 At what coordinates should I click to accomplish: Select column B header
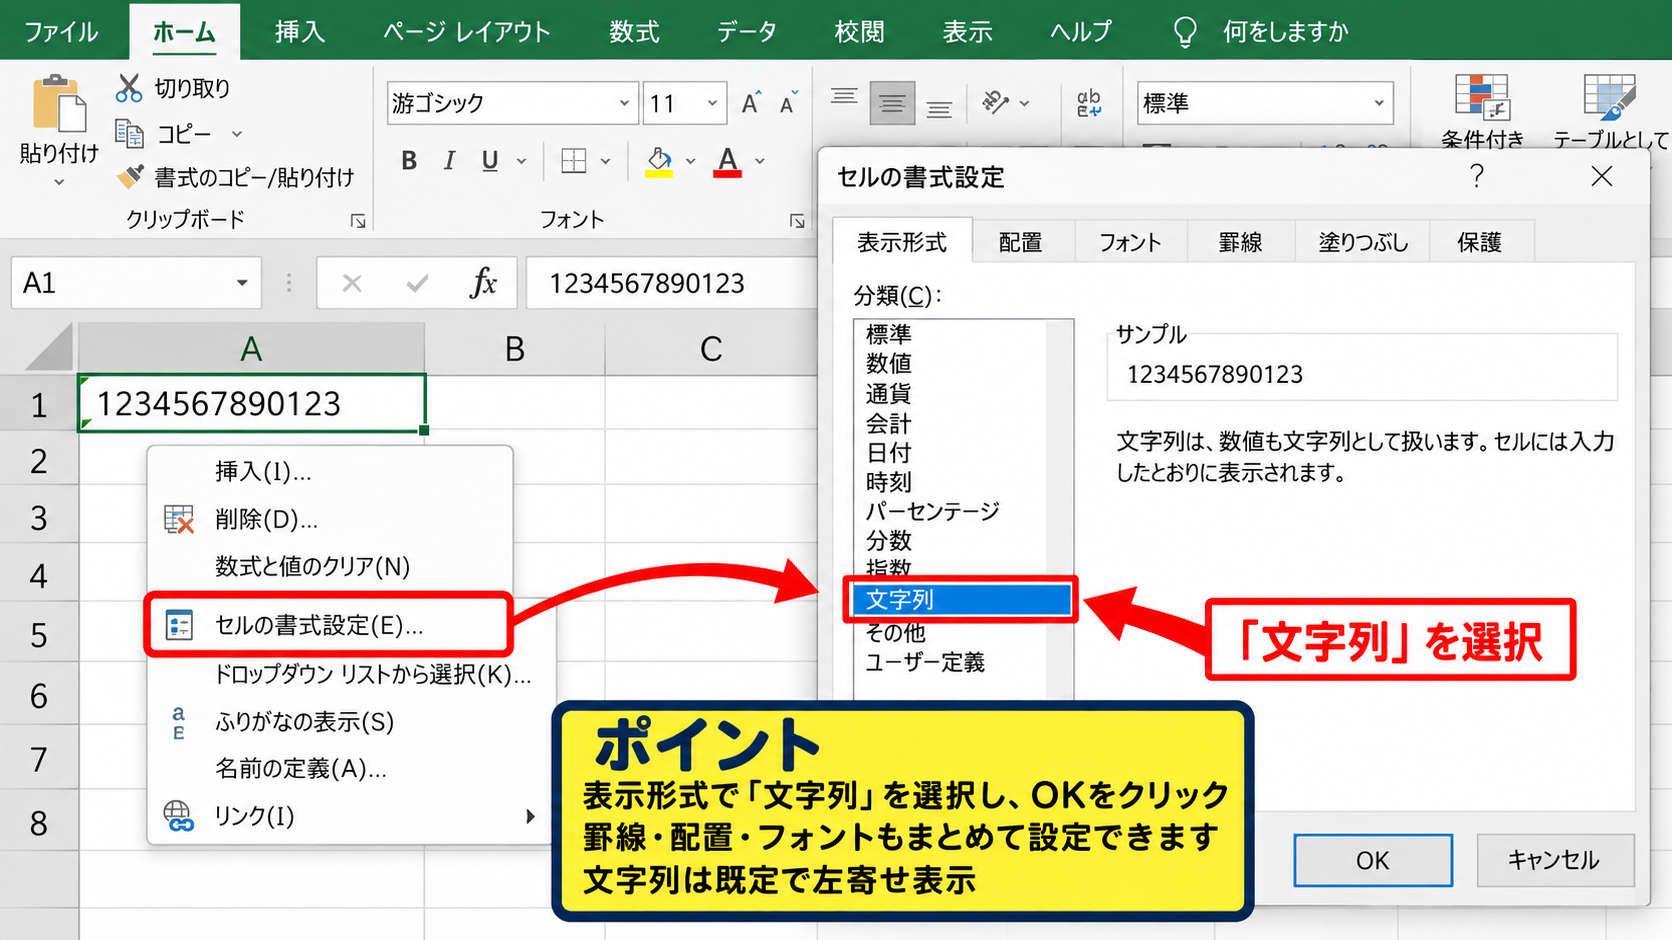[515, 349]
